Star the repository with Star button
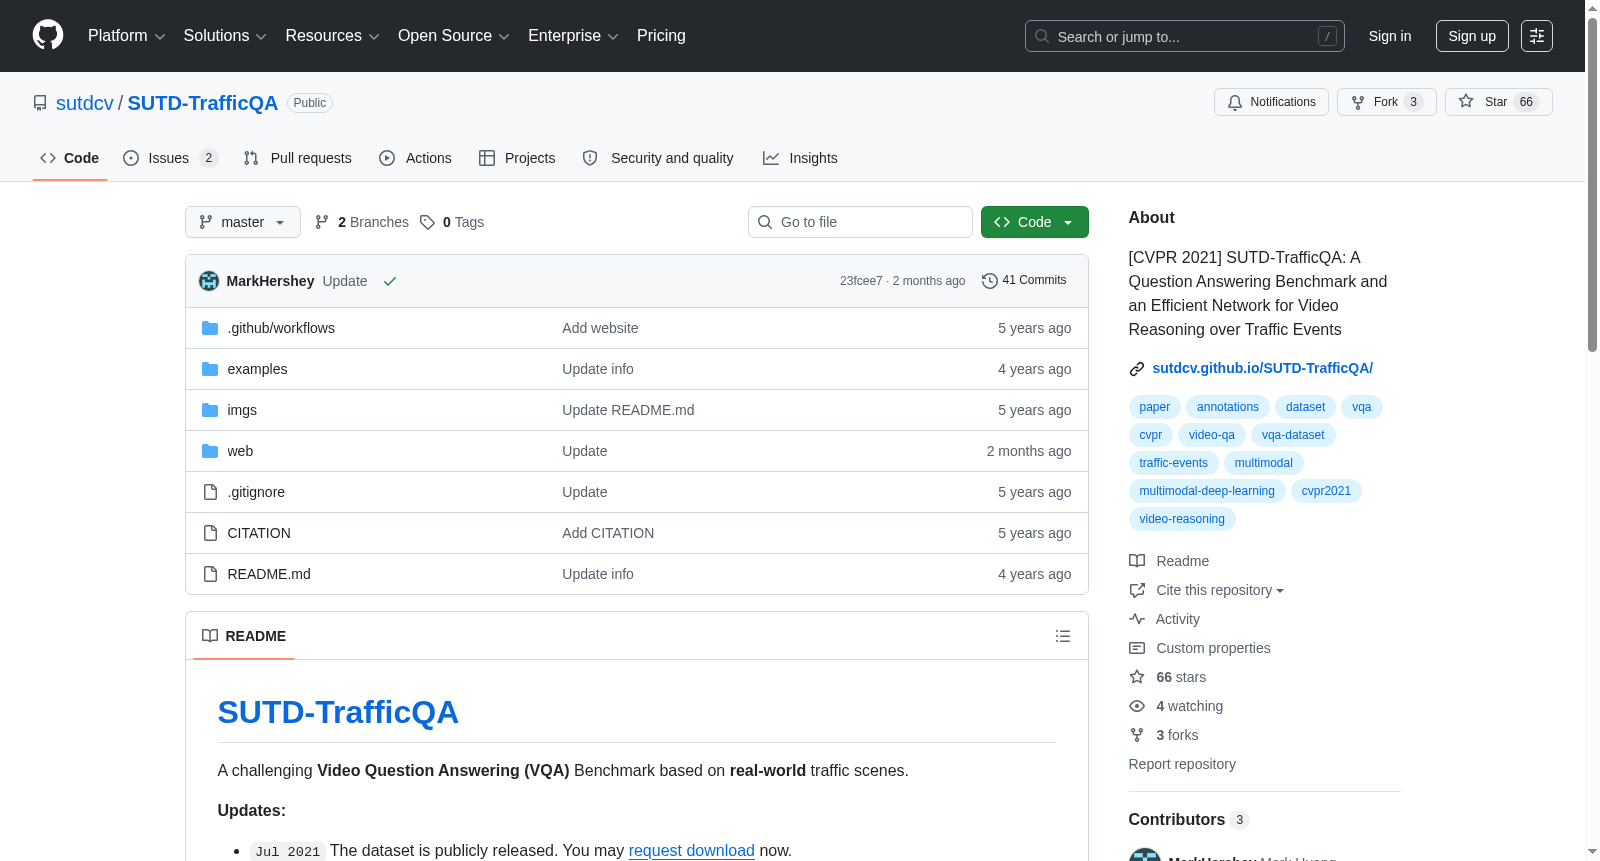Image resolution: width=1600 pixels, height=861 pixels. pos(1498,102)
